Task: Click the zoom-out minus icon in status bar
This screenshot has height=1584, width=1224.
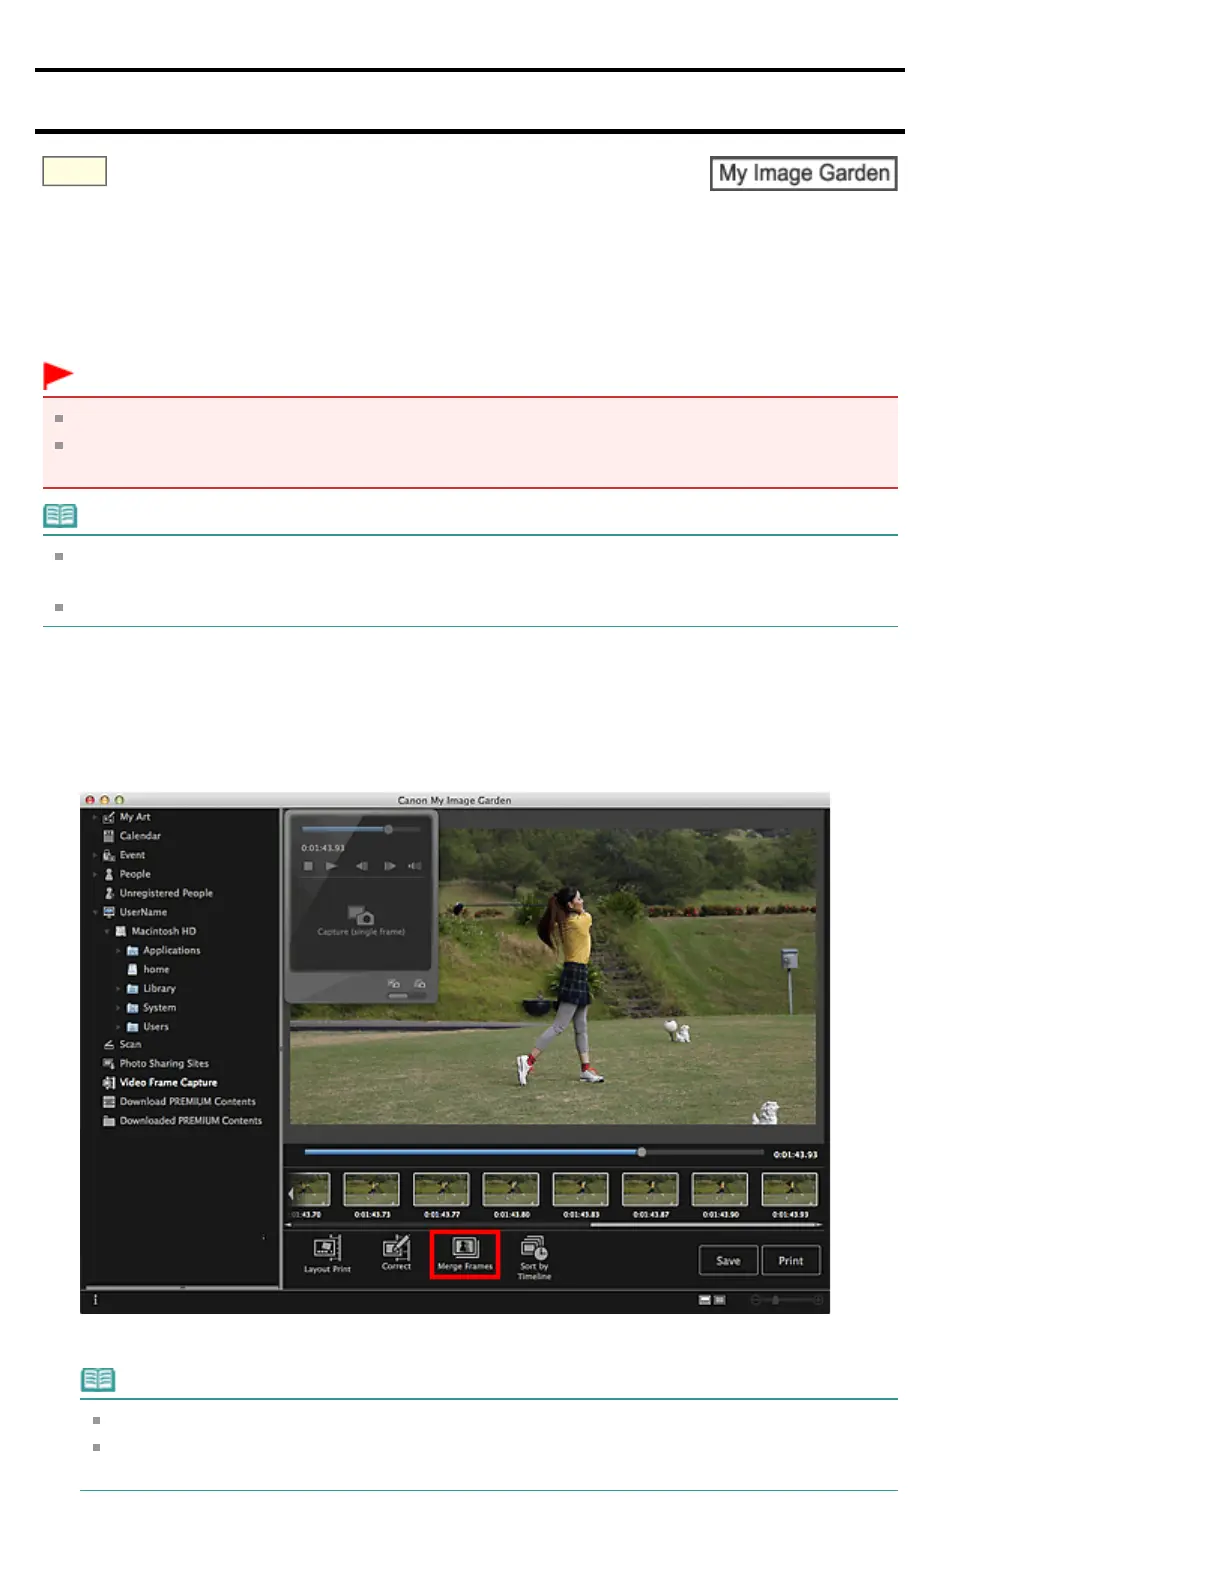Action: coord(756,1300)
